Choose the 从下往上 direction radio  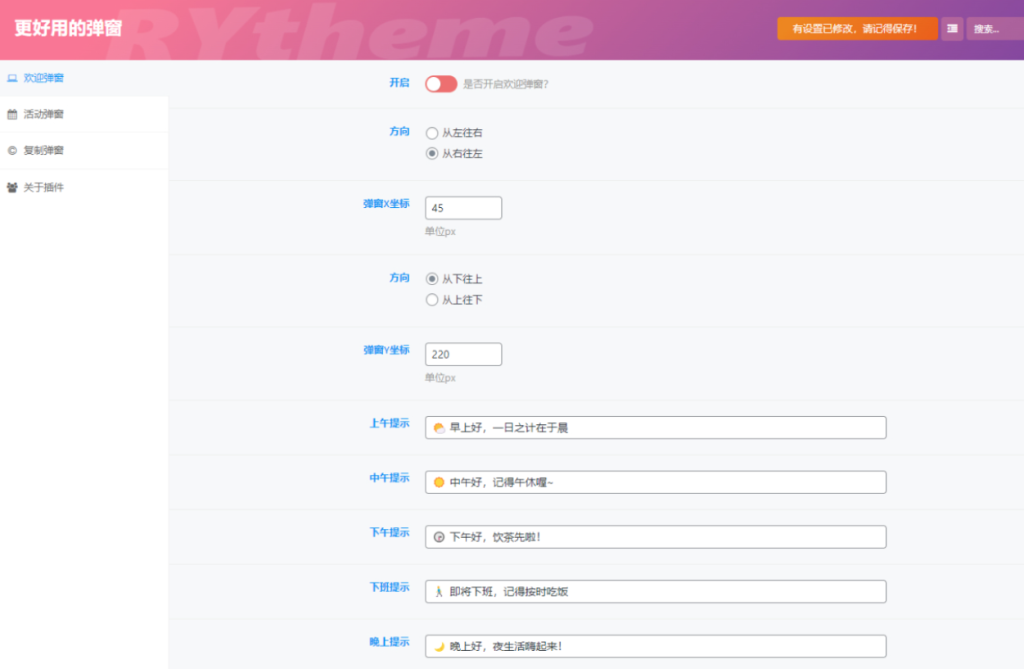coord(432,280)
